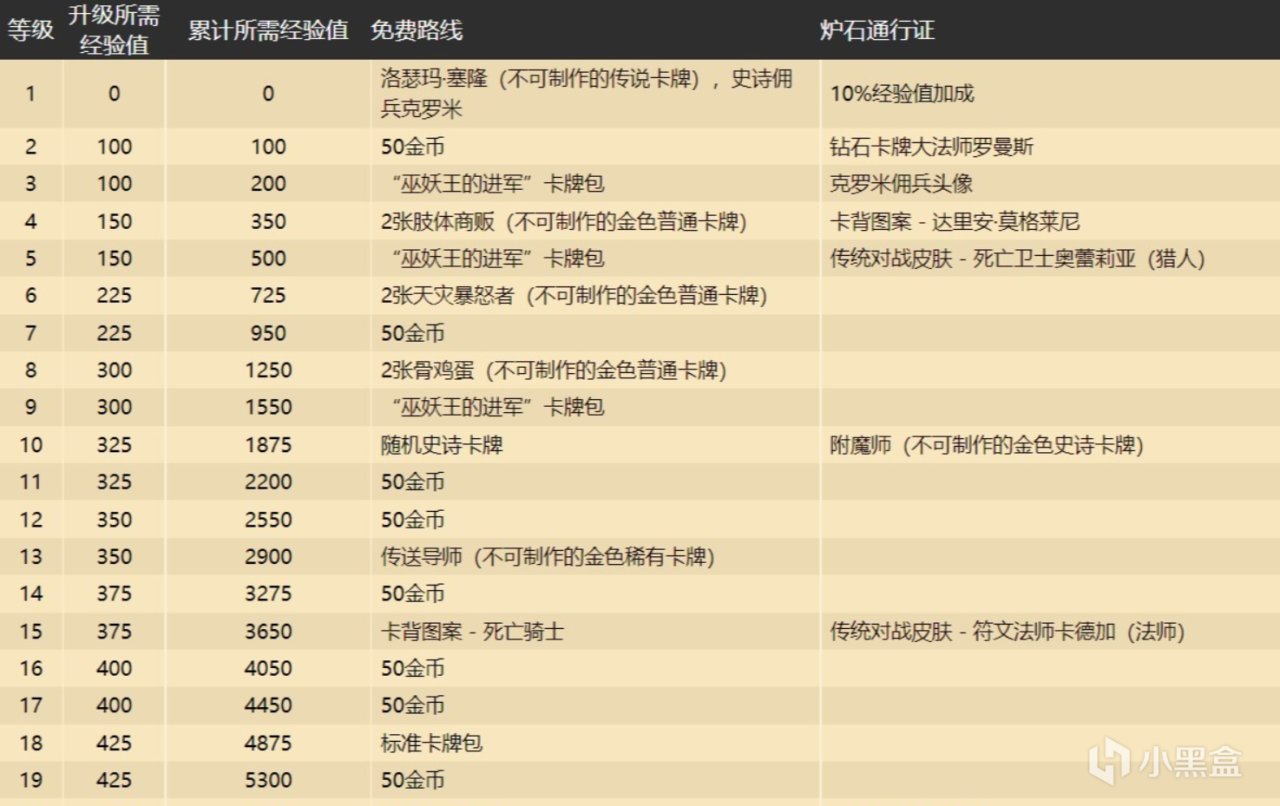Select 50金币 in the level 7 row

tap(413, 333)
